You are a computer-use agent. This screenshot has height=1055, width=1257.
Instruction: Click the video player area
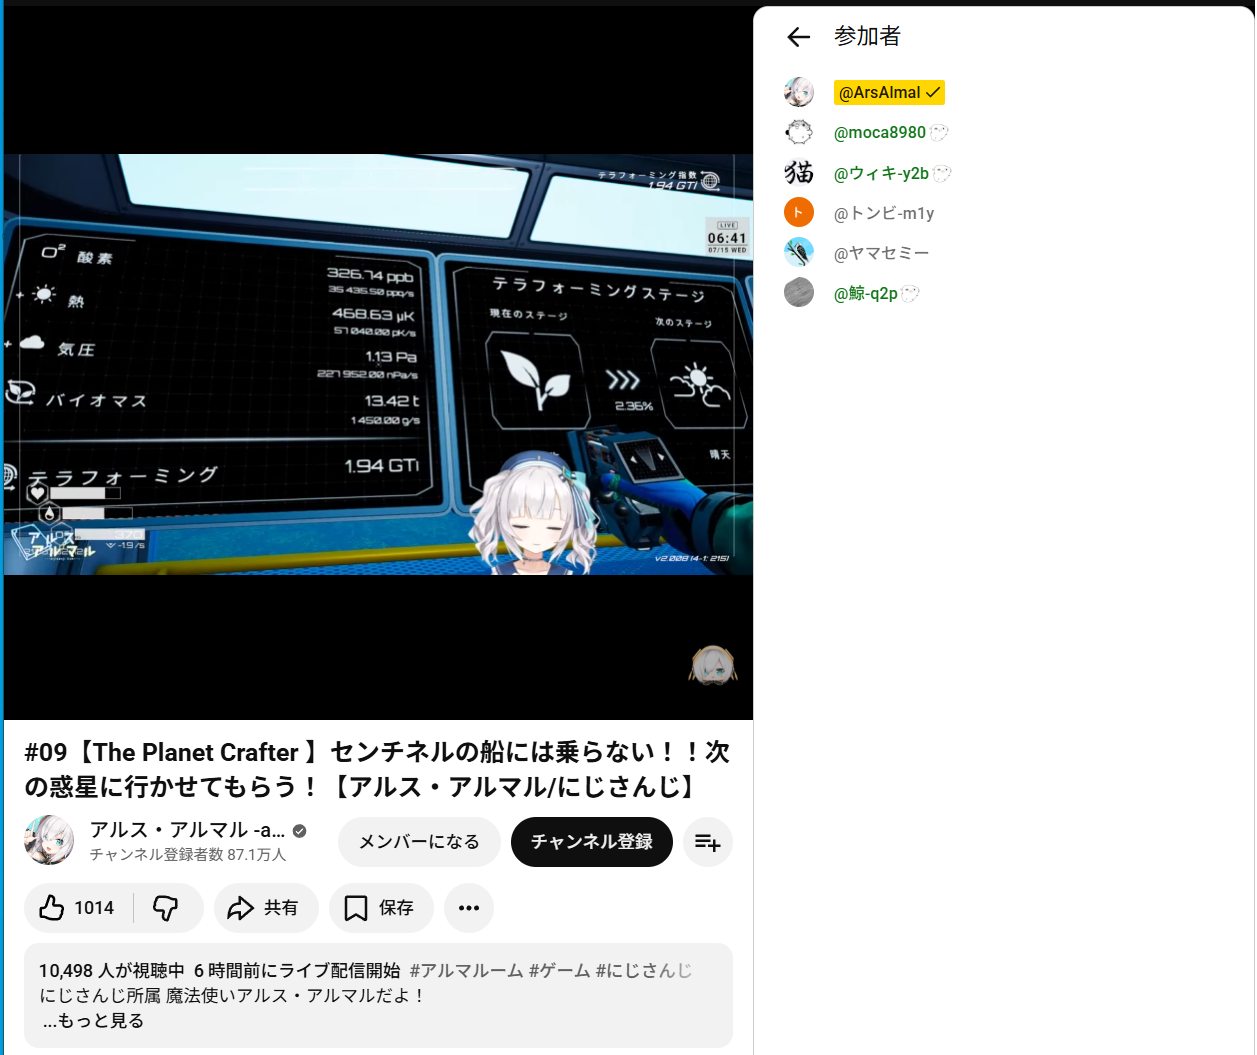pyautogui.click(x=378, y=364)
